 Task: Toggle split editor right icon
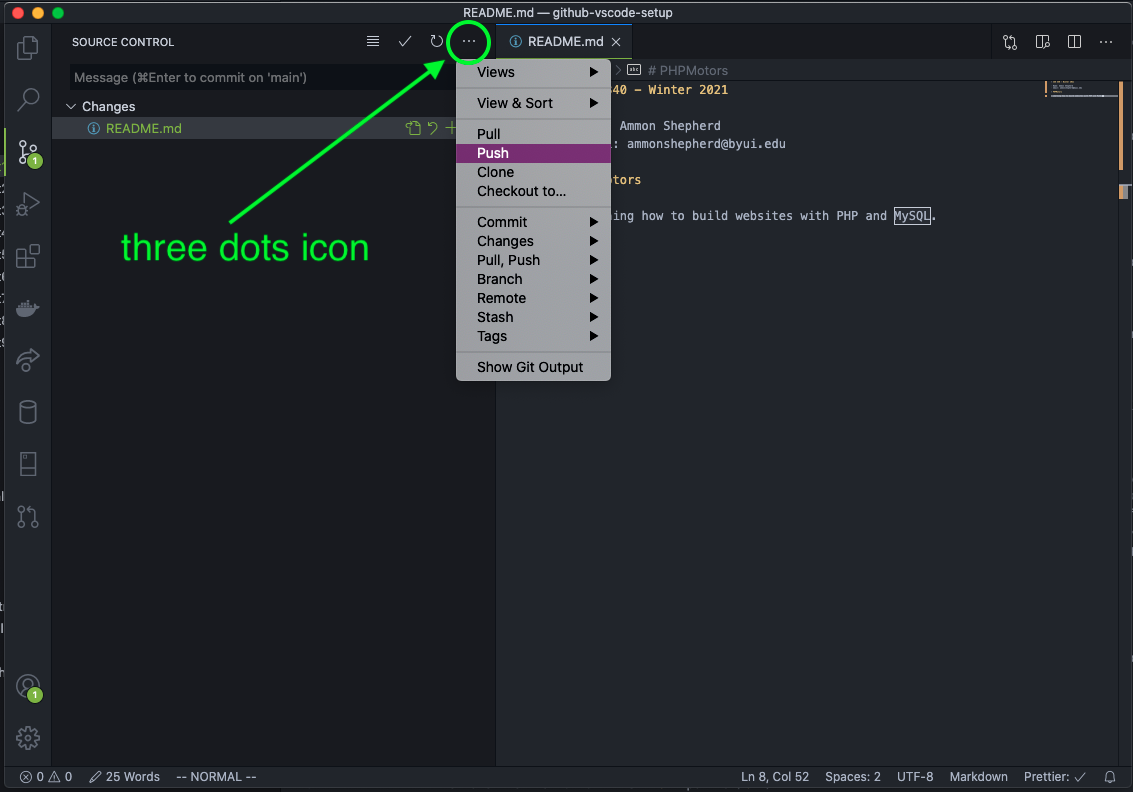tap(1074, 42)
